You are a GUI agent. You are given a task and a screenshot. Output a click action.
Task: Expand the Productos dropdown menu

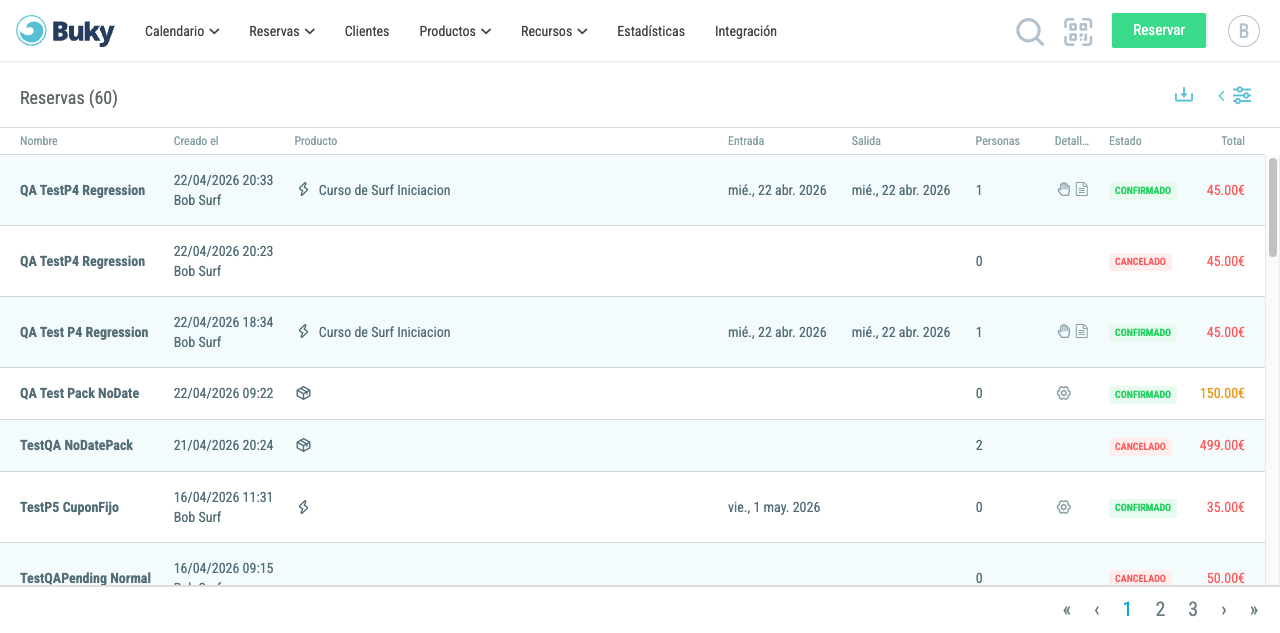pos(455,31)
